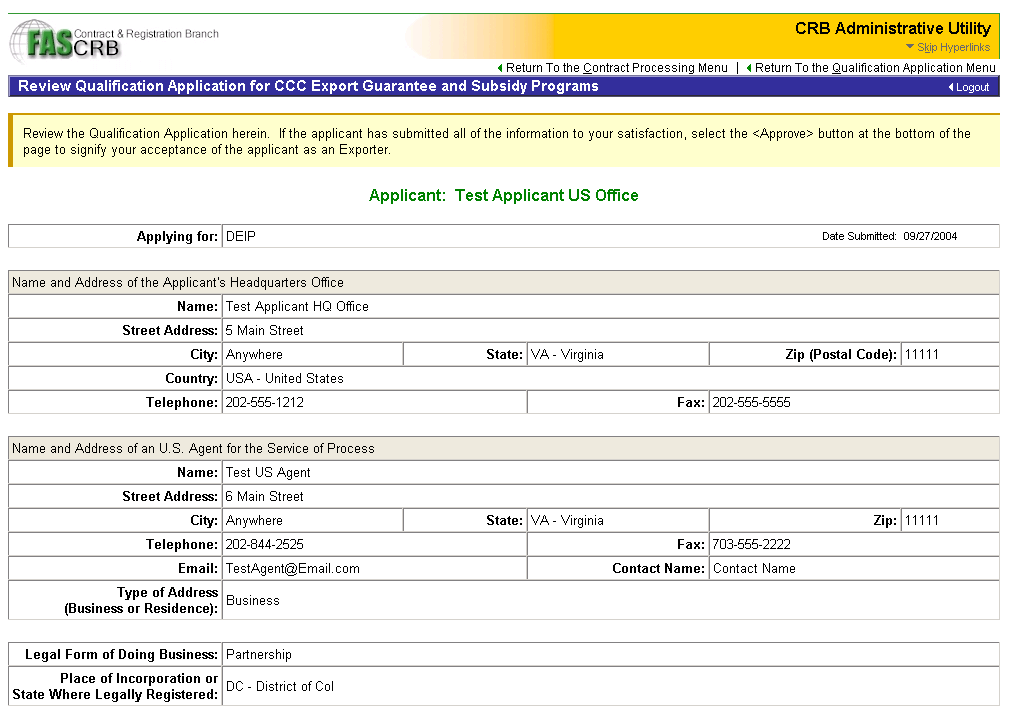Click the Applying for value DEIP
Image resolution: width=1010 pixels, height=716 pixels.
[x=241, y=237]
